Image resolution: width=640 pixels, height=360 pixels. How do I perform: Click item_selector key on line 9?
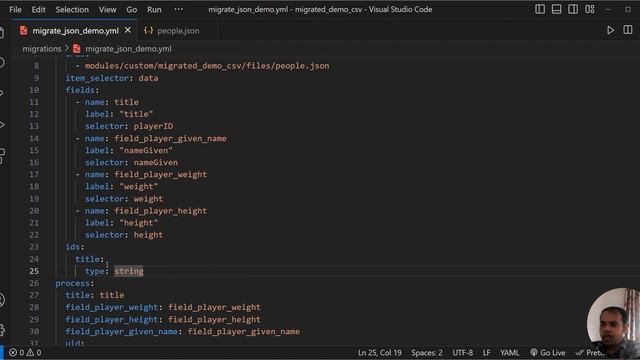(x=97, y=78)
